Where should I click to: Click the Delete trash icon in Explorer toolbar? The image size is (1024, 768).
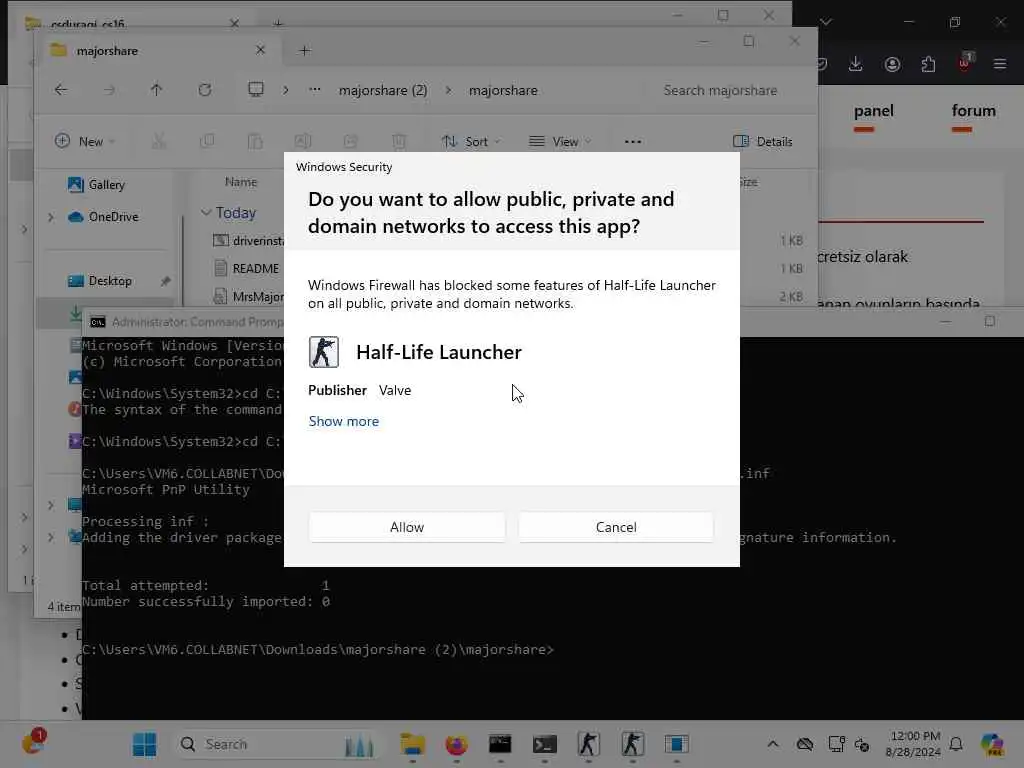399,141
